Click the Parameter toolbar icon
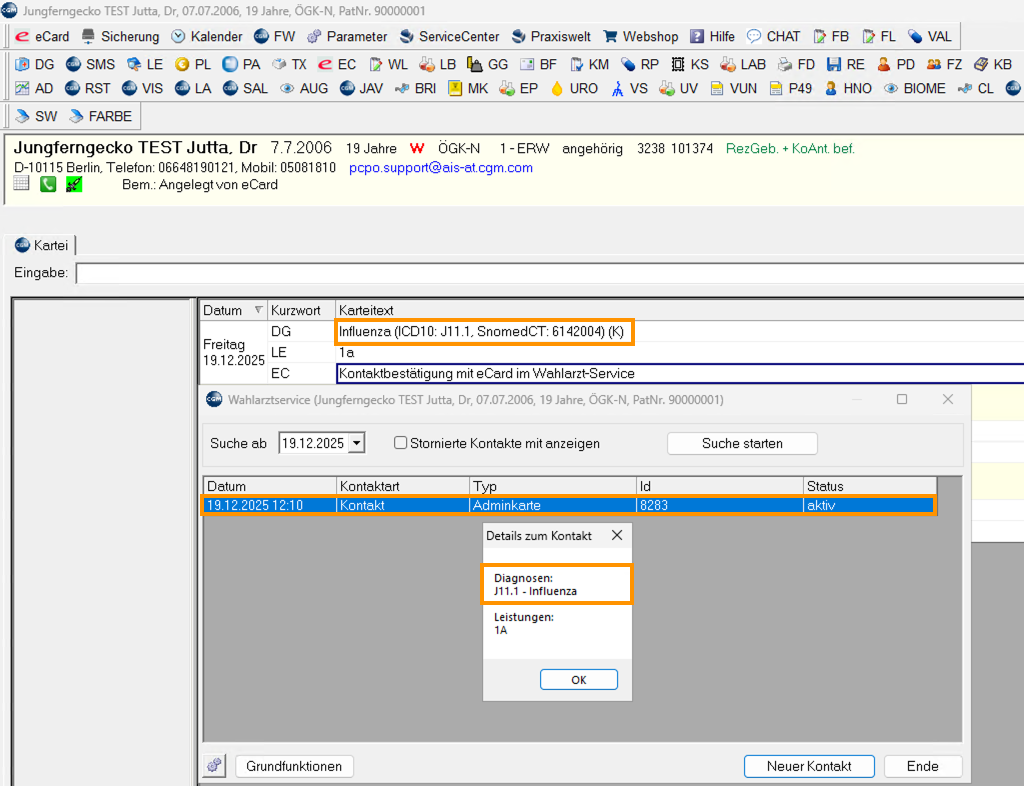The image size is (1024, 786). coord(314,36)
